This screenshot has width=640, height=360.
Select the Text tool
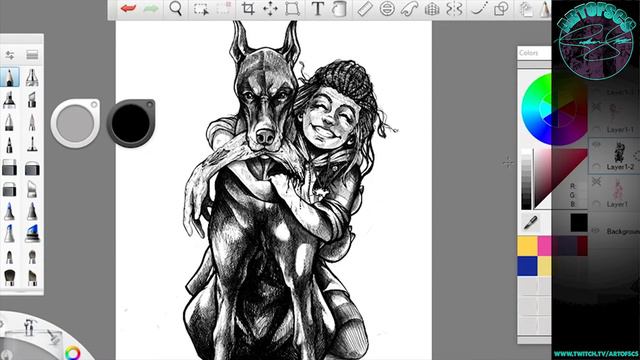[x=317, y=9]
